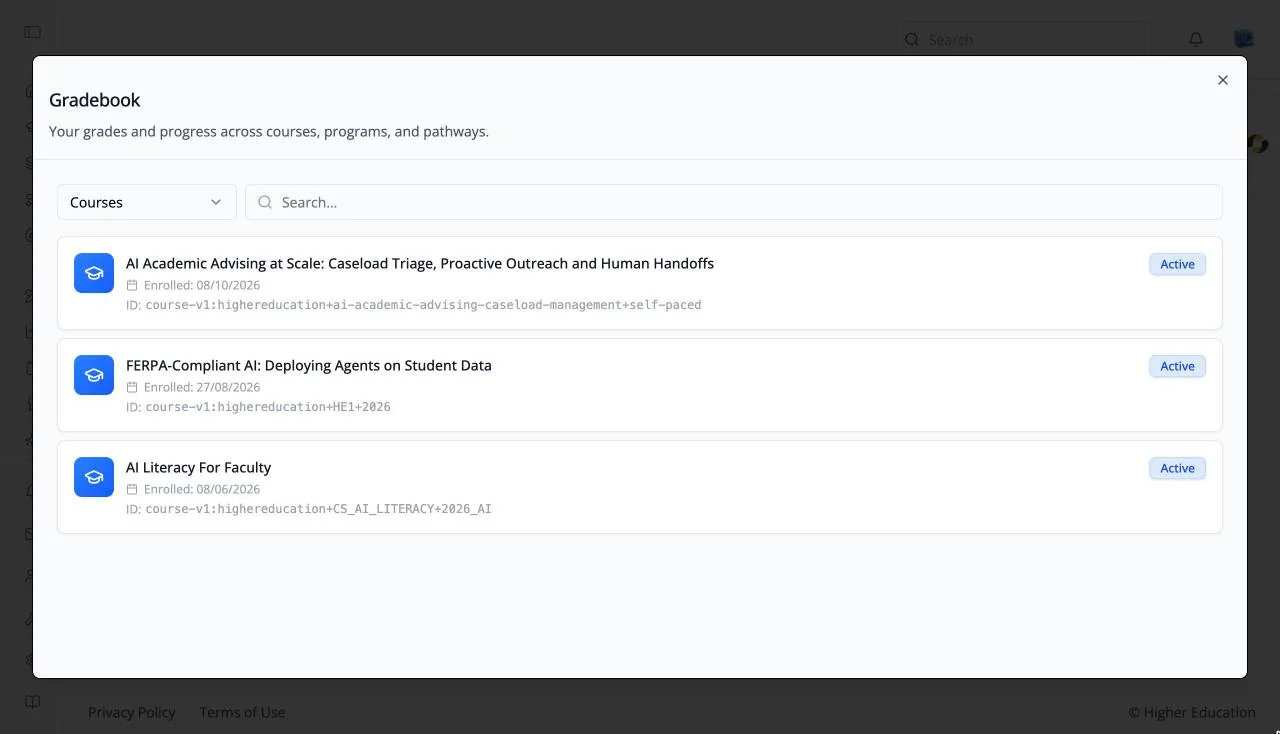Image resolution: width=1280 pixels, height=734 pixels.
Task: Open the Terms of Use footer link
Action: (242, 712)
